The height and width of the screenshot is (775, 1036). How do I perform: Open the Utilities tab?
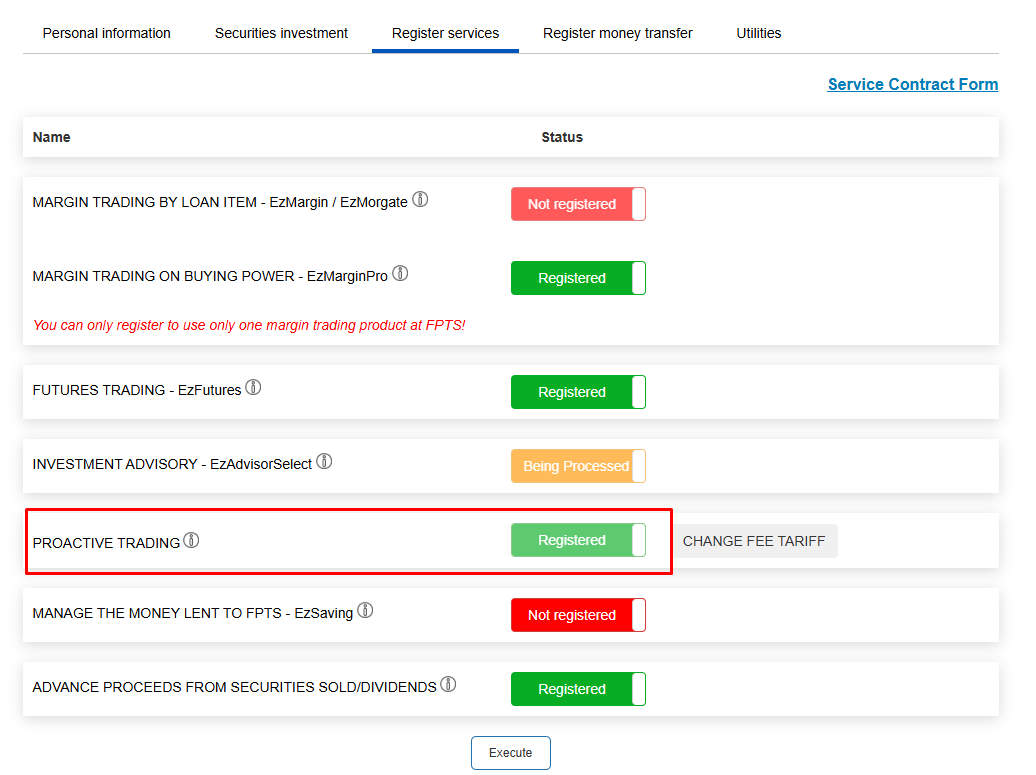[x=758, y=33]
